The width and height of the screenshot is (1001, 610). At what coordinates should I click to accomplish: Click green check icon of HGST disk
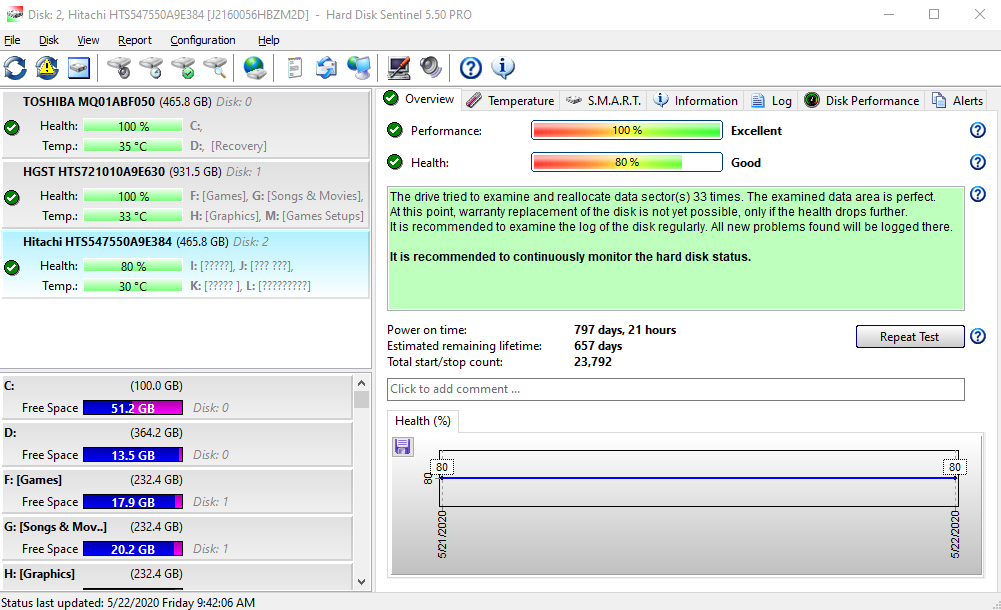(11, 198)
